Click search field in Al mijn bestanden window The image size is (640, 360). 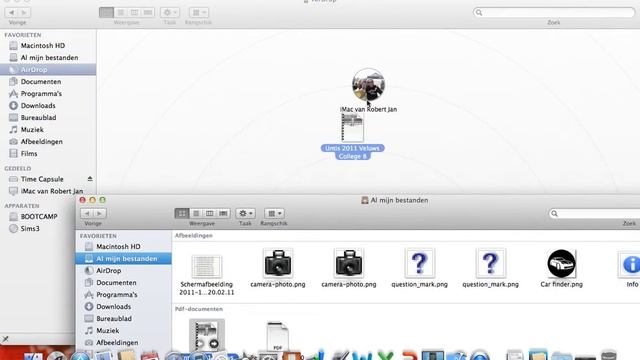(594, 213)
